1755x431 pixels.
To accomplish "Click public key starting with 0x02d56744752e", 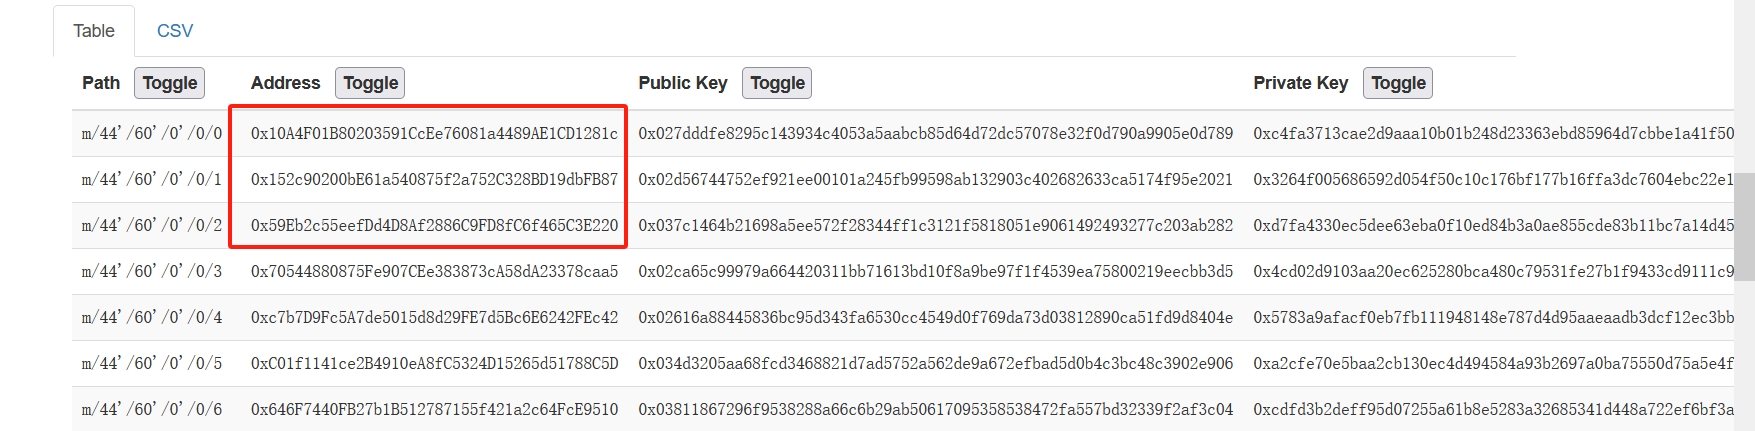I will [936, 179].
